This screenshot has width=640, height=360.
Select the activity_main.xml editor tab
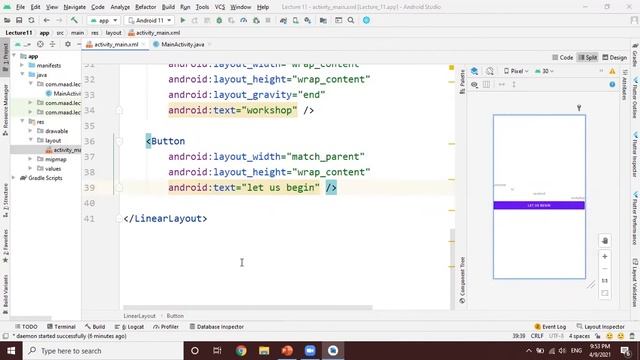click(116, 44)
